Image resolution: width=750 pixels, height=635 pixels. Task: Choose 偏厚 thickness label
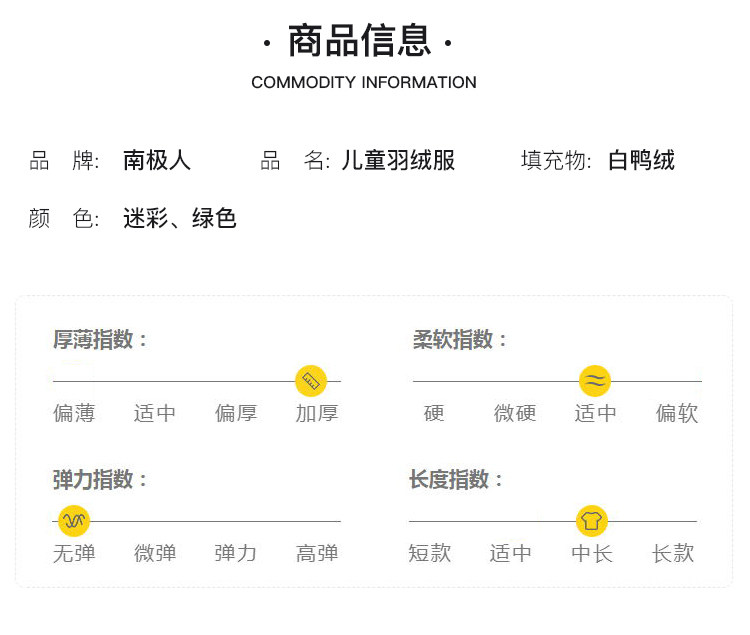click(x=236, y=413)
